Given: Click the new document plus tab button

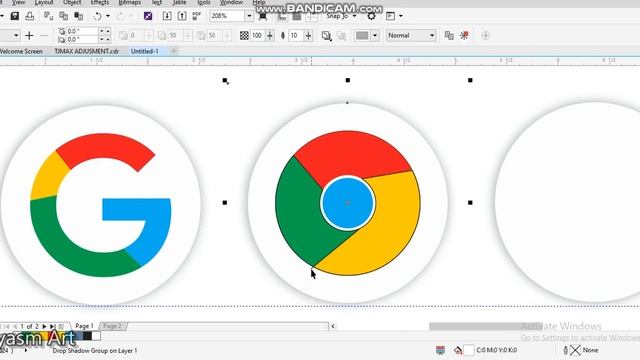Looking at the screenshot, I should pos(174,51).
